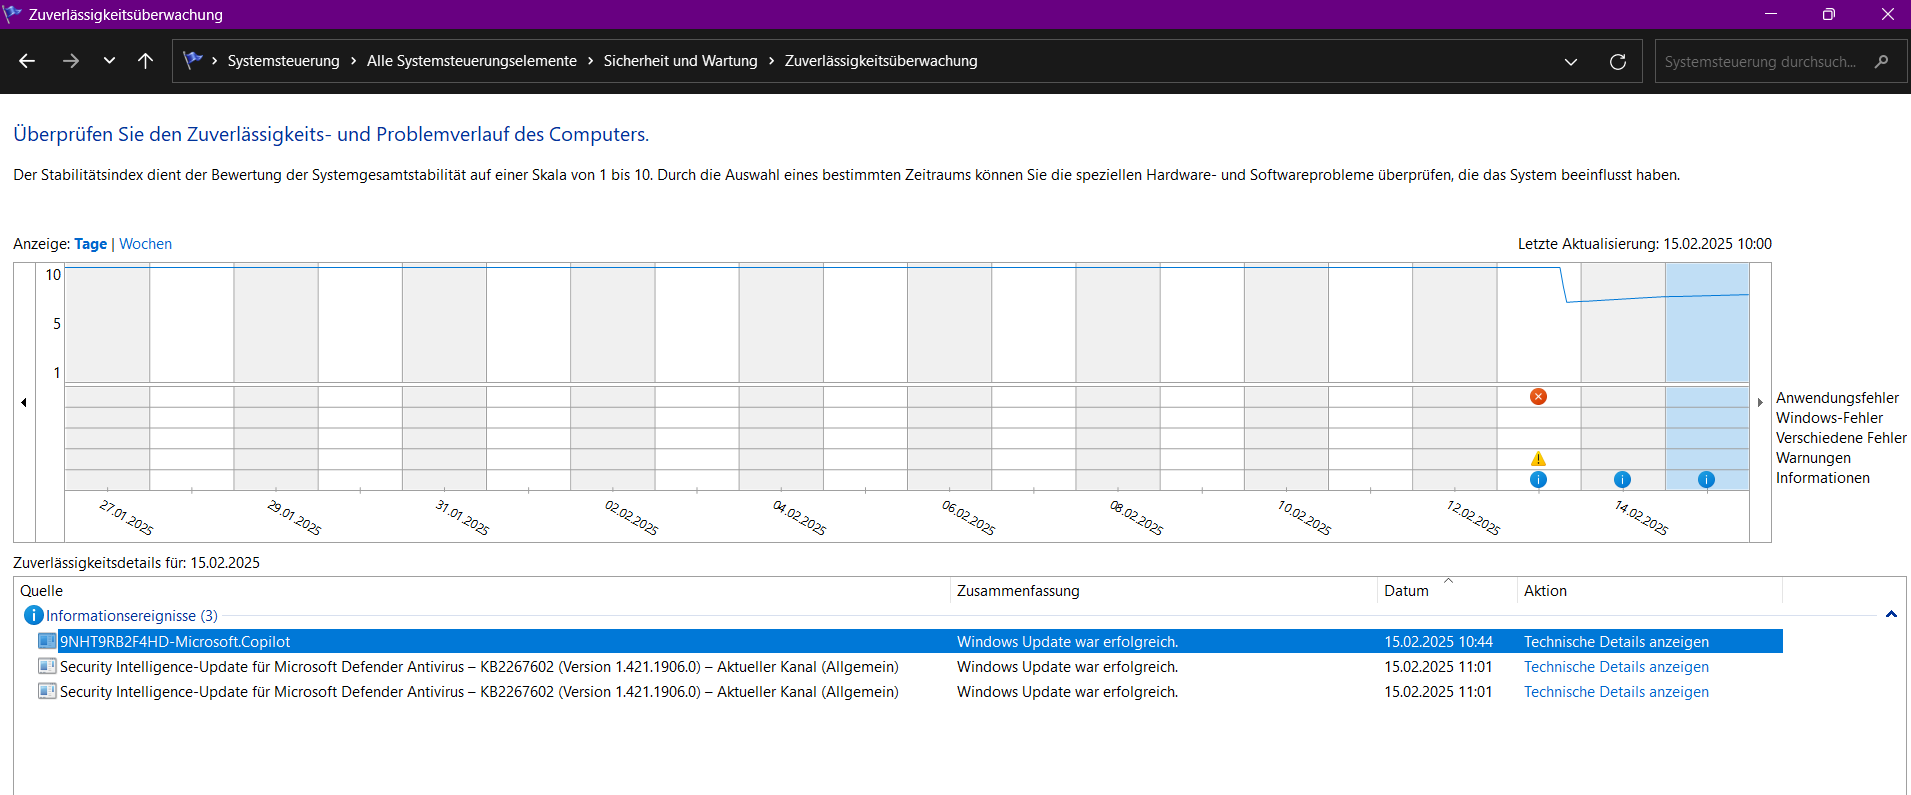Open the address bar history dropdown

[x=1571, y=61]
